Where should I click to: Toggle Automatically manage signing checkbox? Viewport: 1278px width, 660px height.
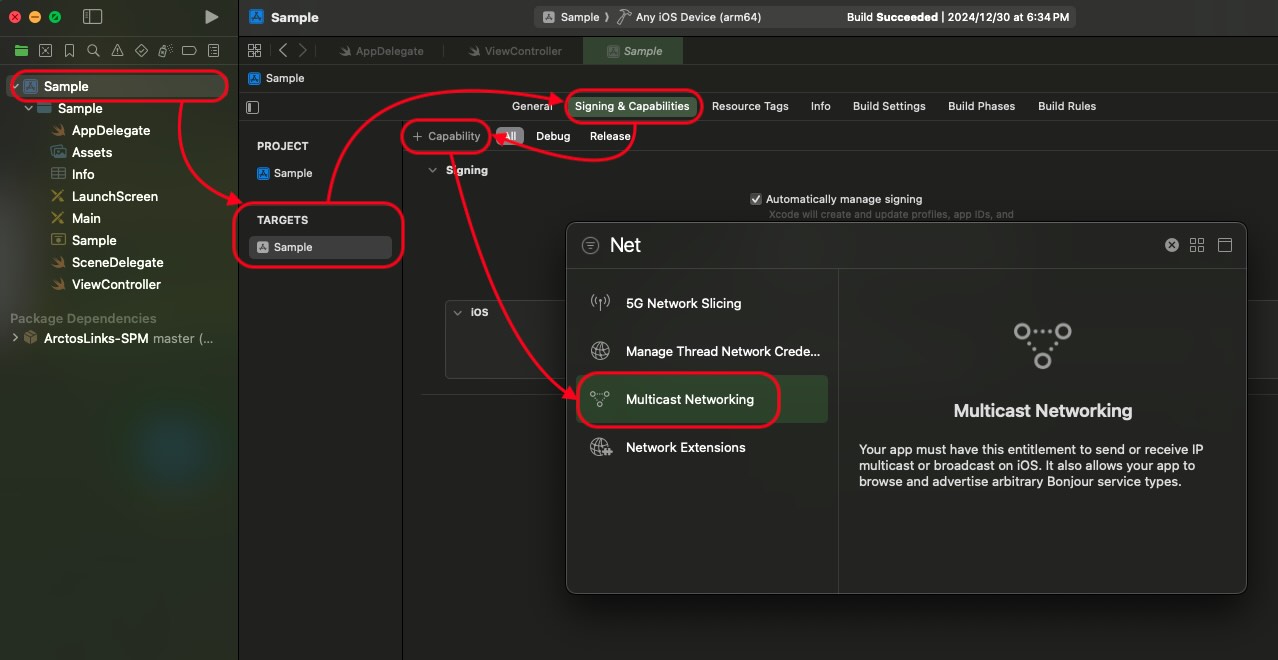pos(756,199)
